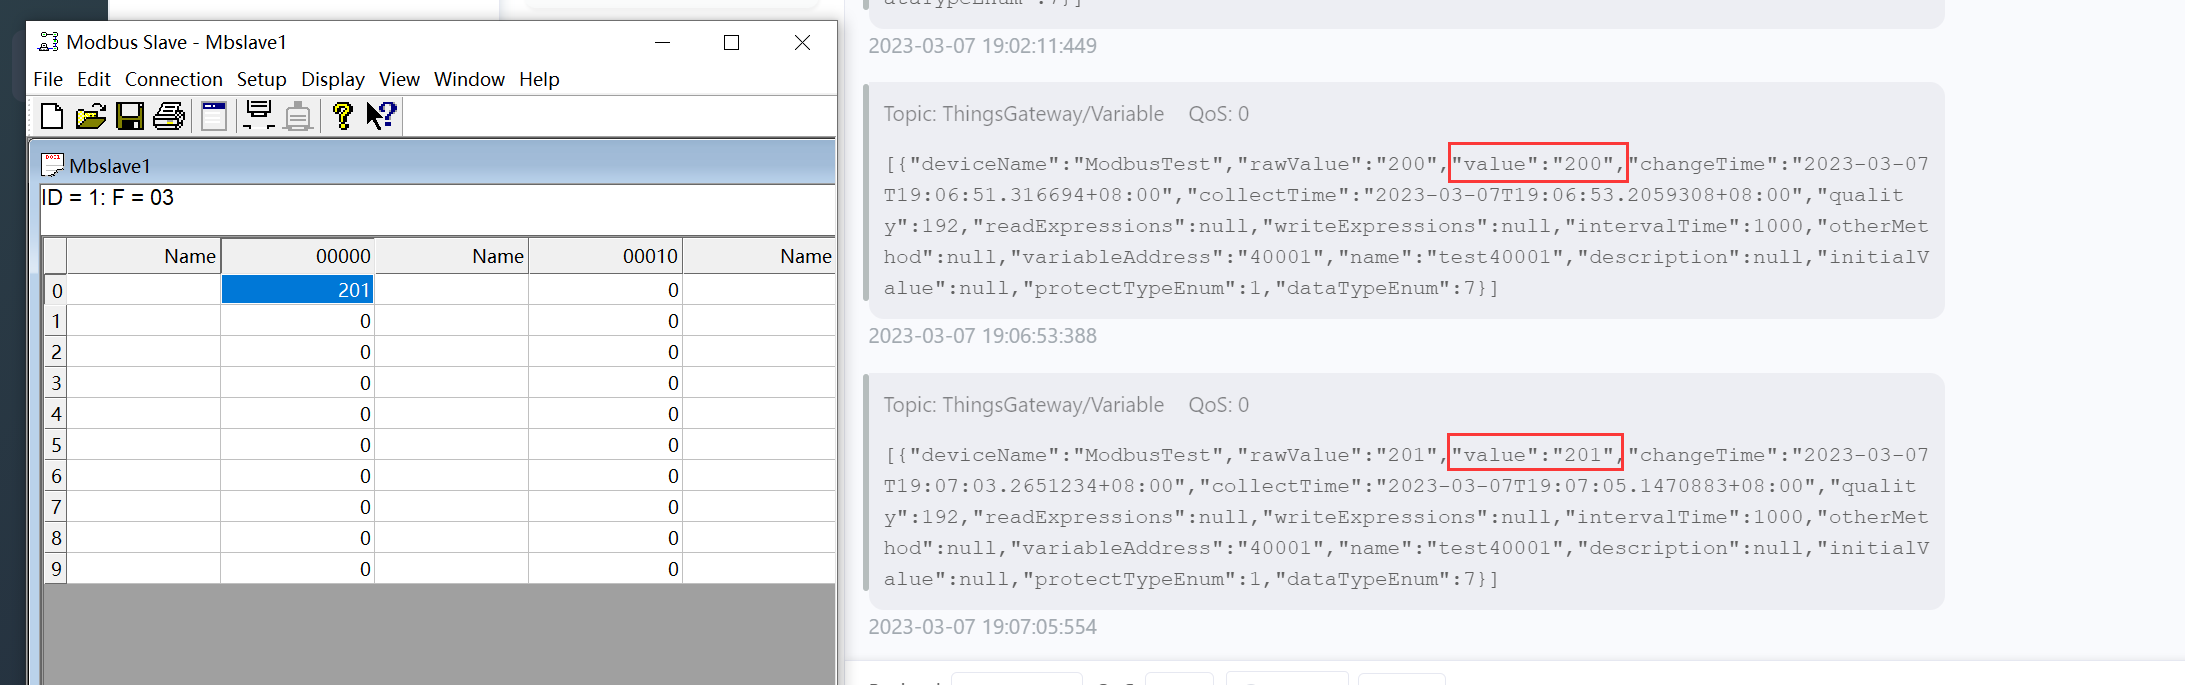Open the Setup menu
The height and width of the screenshot is (685, 2185).
coord(261,79)
